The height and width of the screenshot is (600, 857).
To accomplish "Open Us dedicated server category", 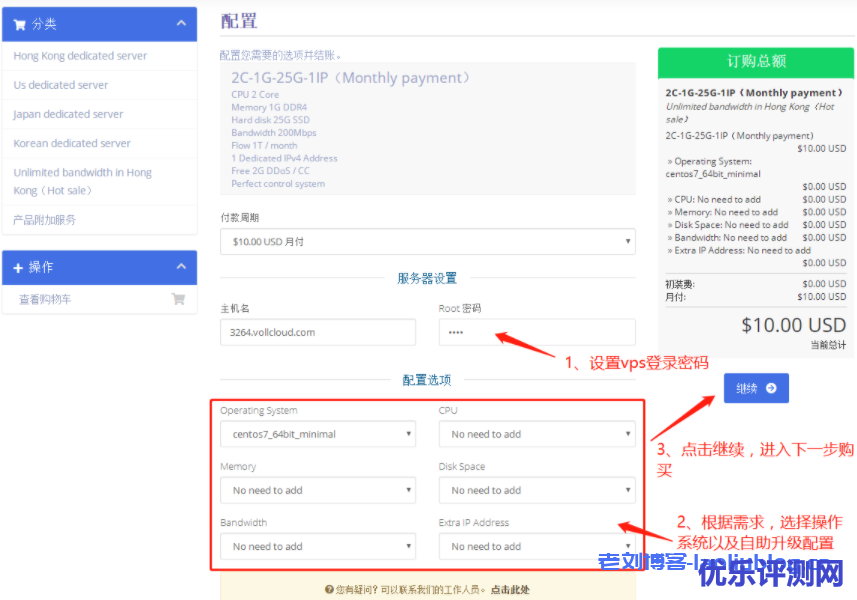I will pyautogui.click(x=61, y=85).
